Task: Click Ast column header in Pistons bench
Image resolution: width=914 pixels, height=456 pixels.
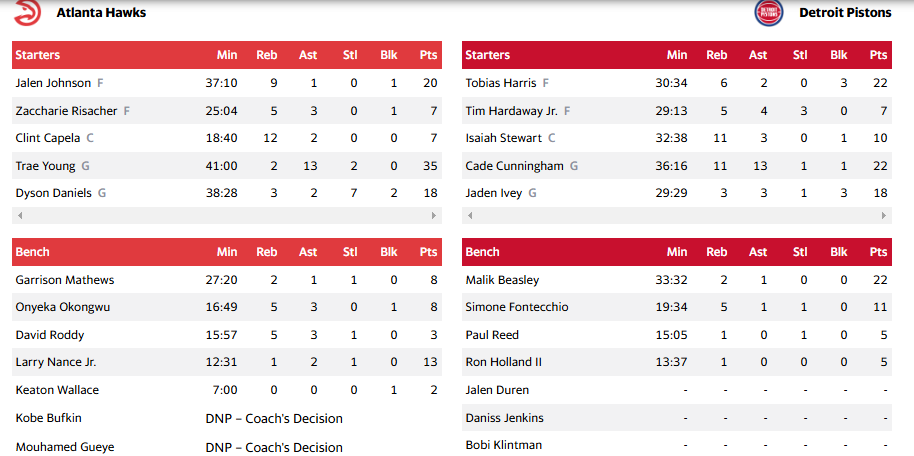Action: point(758,252)
